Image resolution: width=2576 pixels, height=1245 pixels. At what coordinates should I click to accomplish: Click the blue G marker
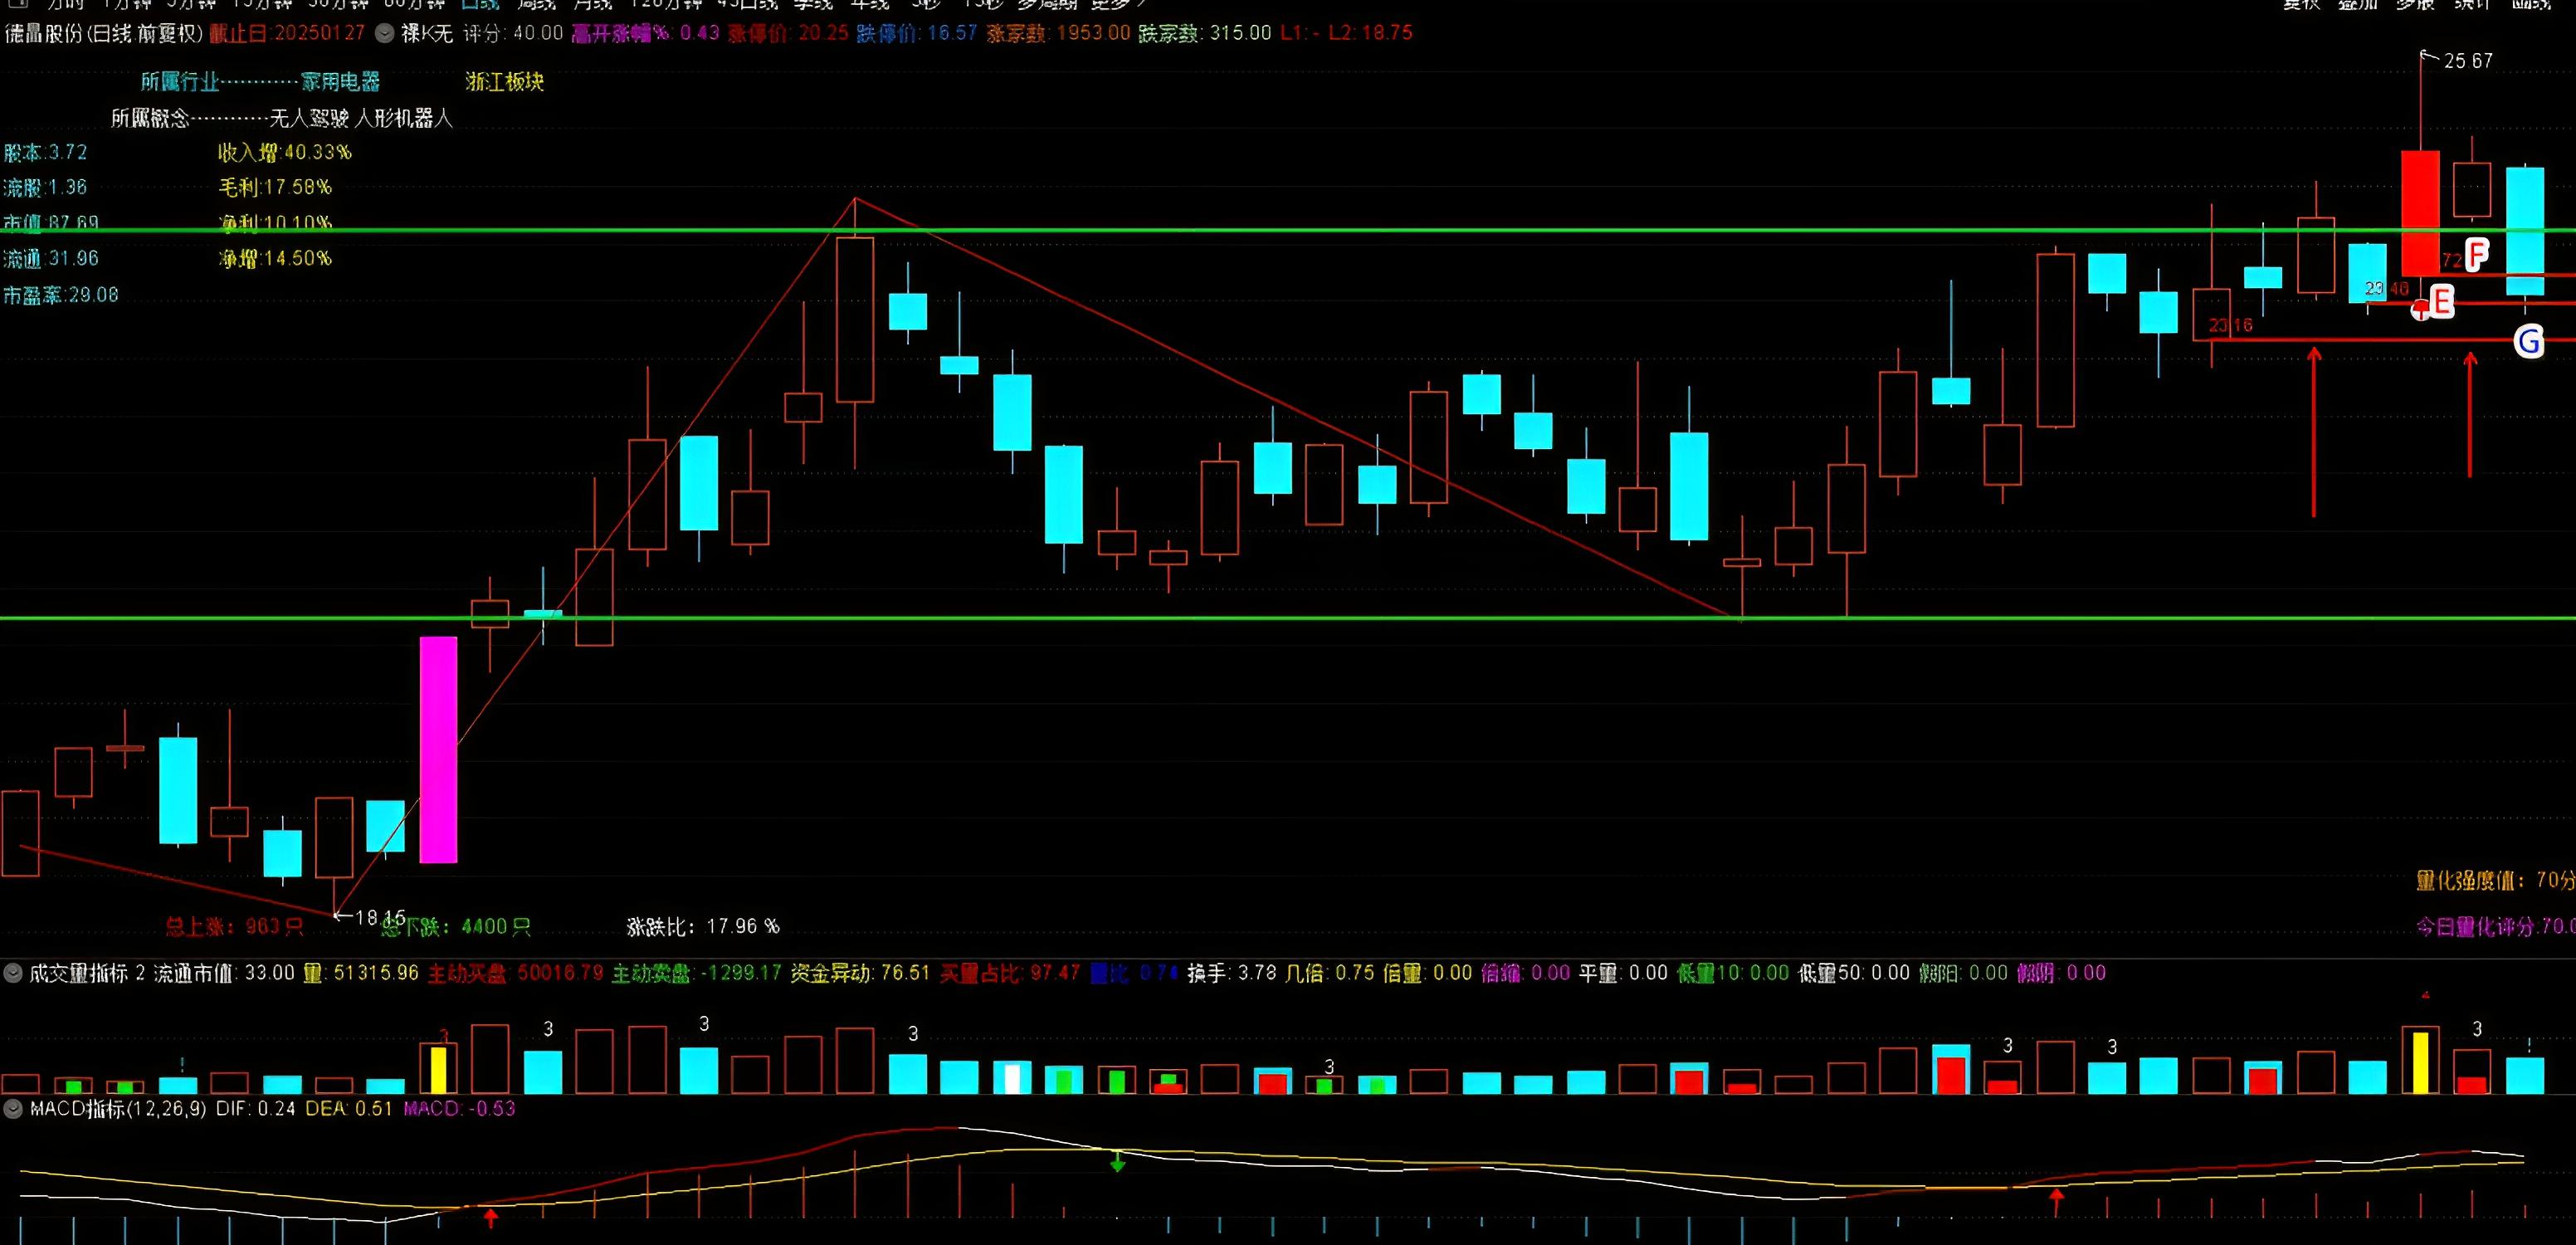(2529, 341)
